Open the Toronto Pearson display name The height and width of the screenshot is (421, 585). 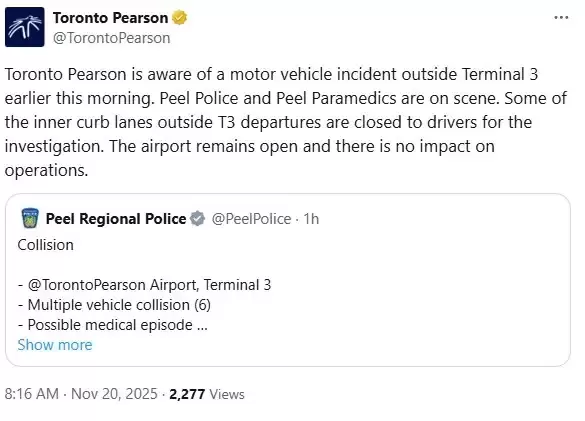pos(110,18)
